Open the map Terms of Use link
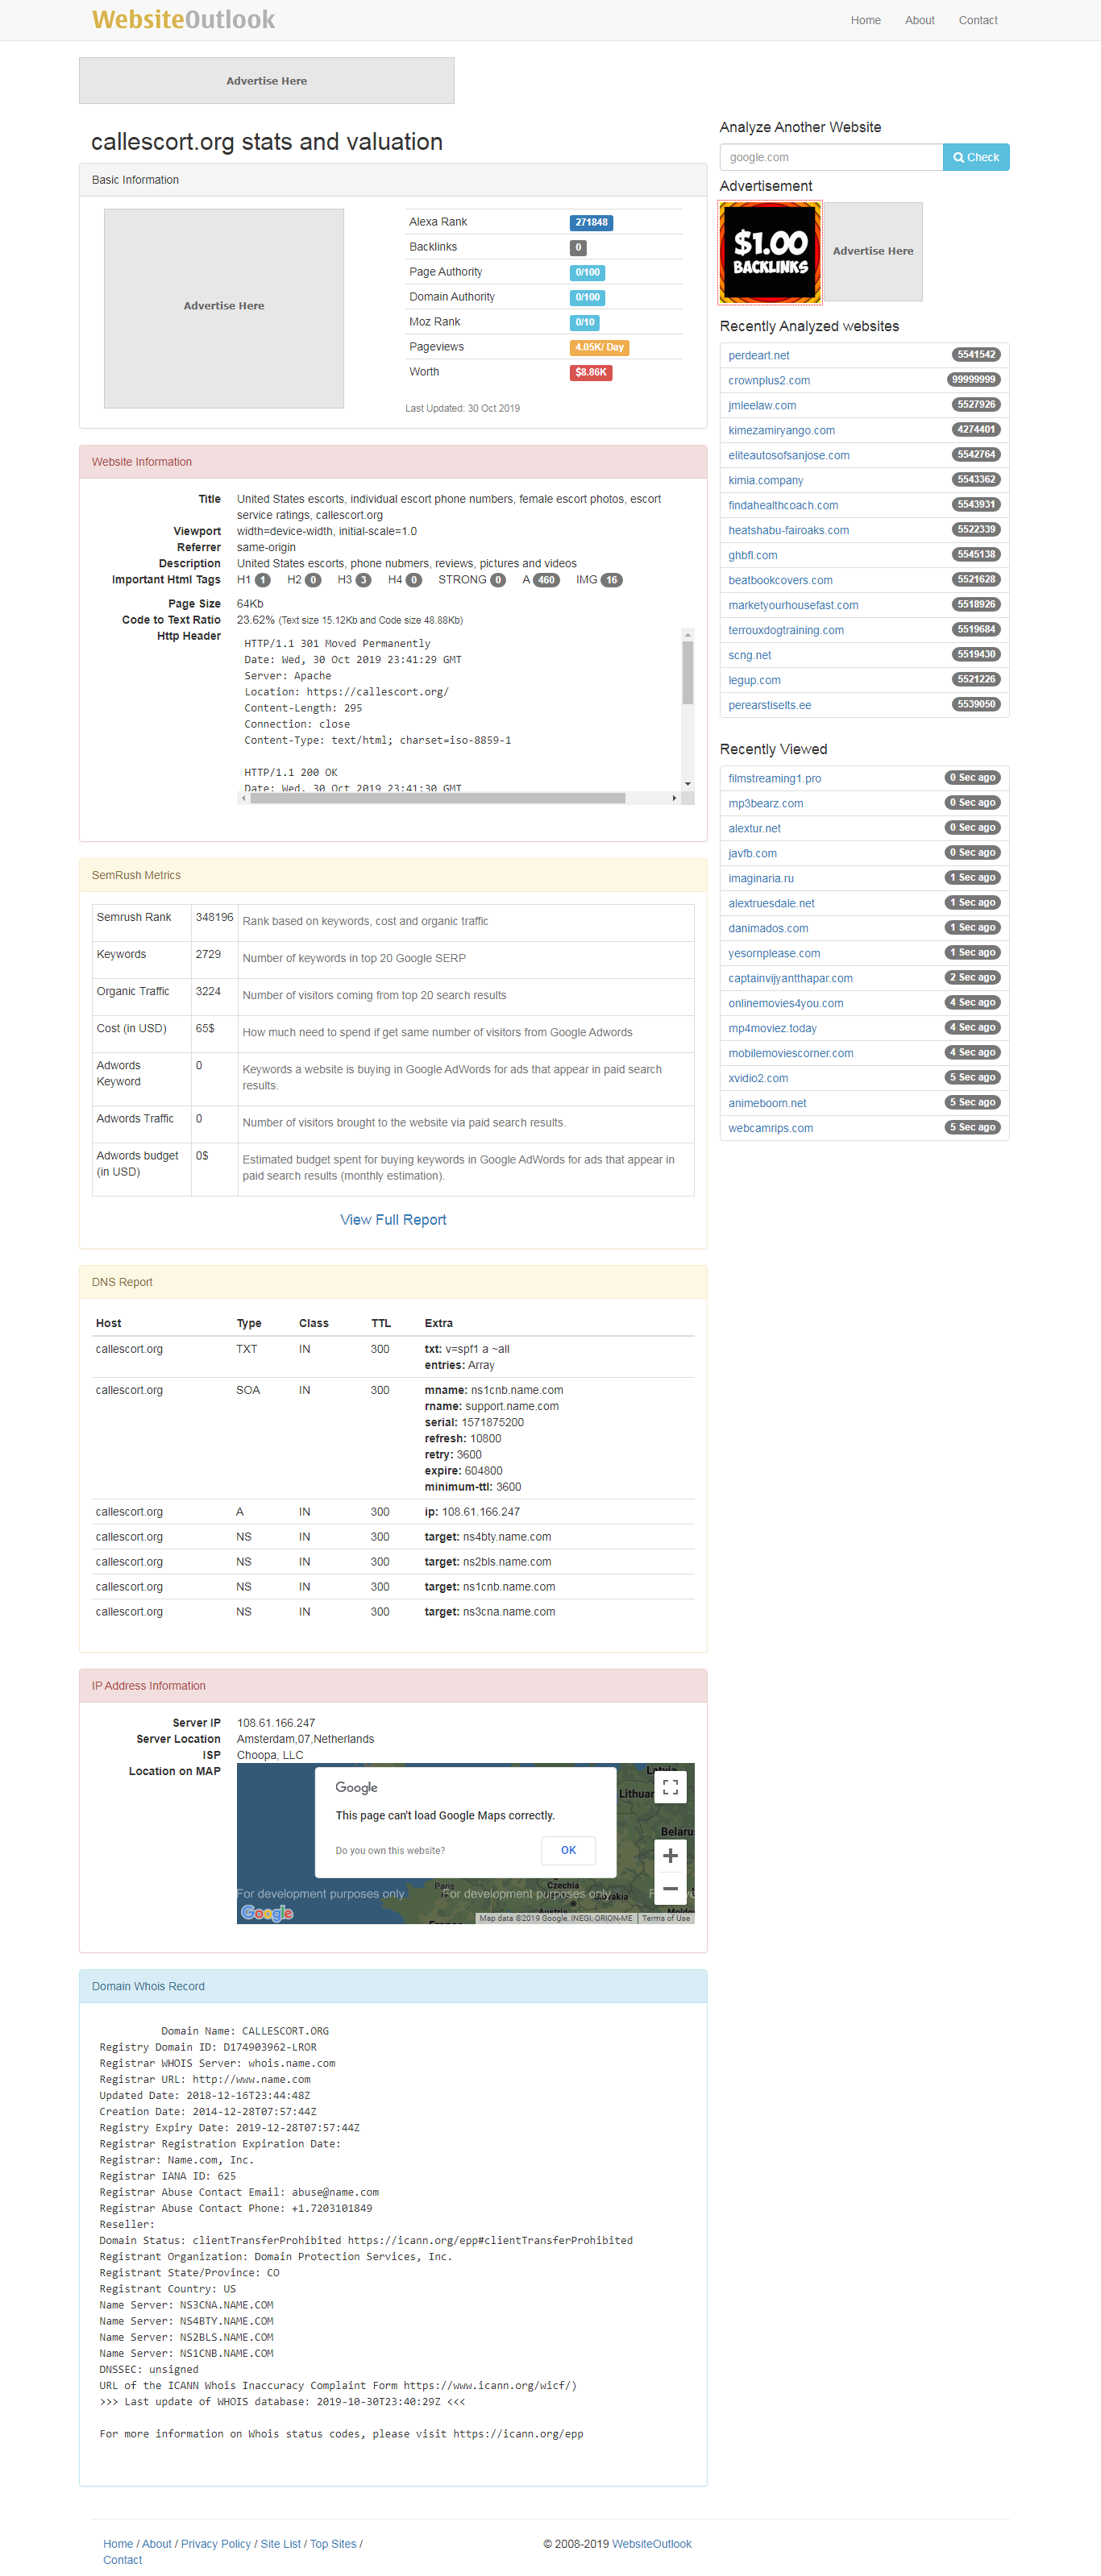The height and width of the screenshot is (2576, 1101). point(666,1918)
